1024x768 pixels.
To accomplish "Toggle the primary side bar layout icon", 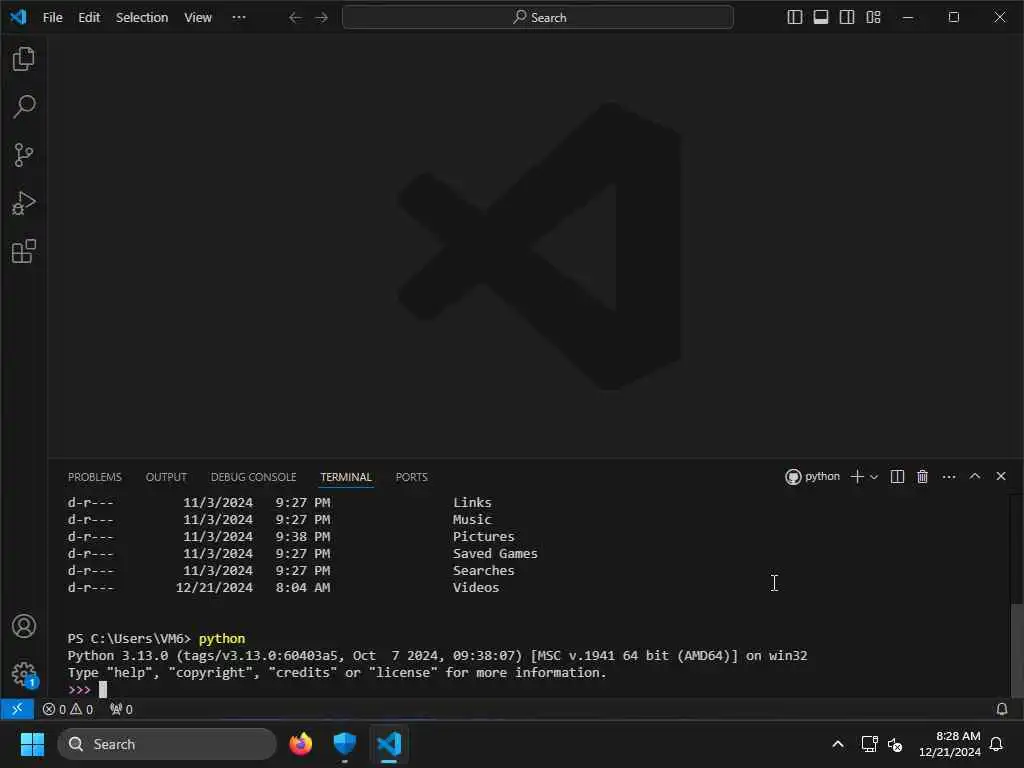I will pyautogui.click(x=795, y=18).
